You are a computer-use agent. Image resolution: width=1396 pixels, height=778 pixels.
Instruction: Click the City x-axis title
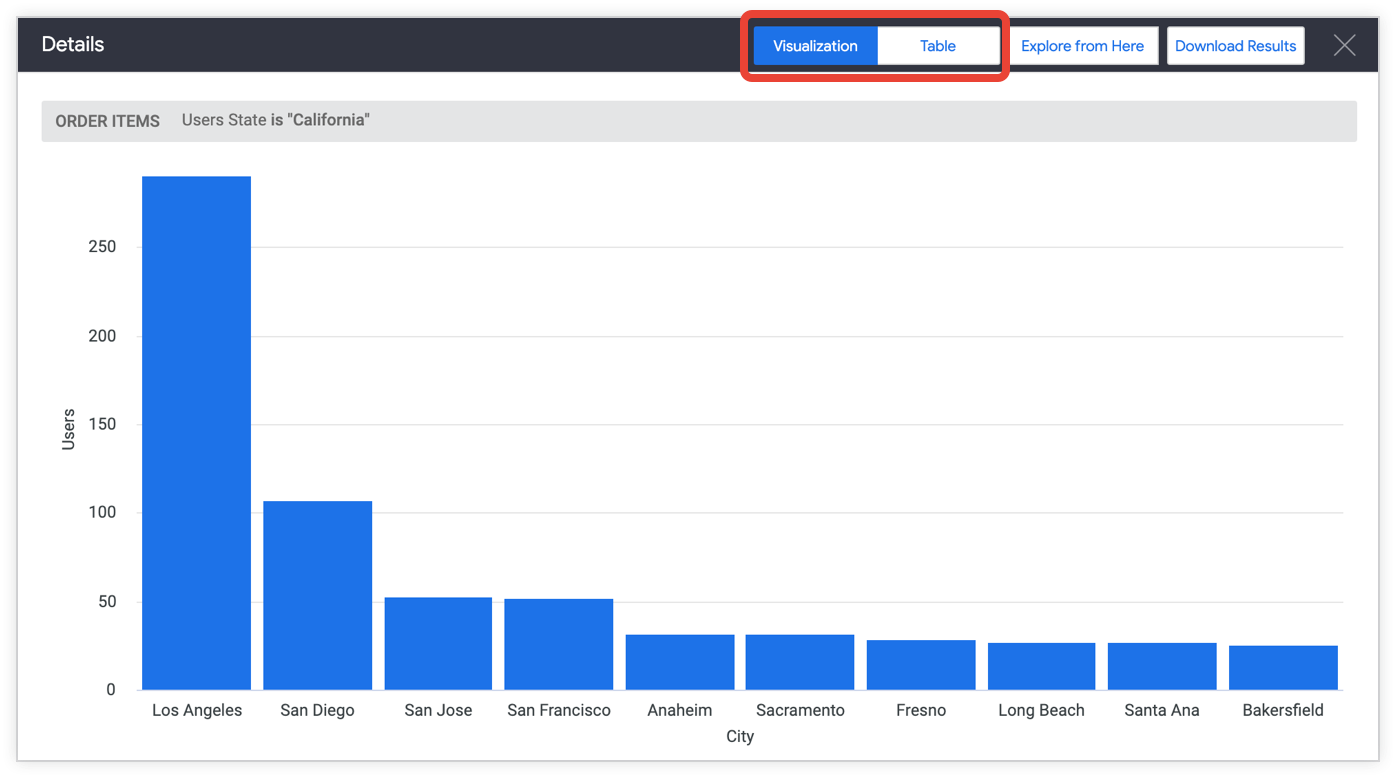(x=740, y=736)
